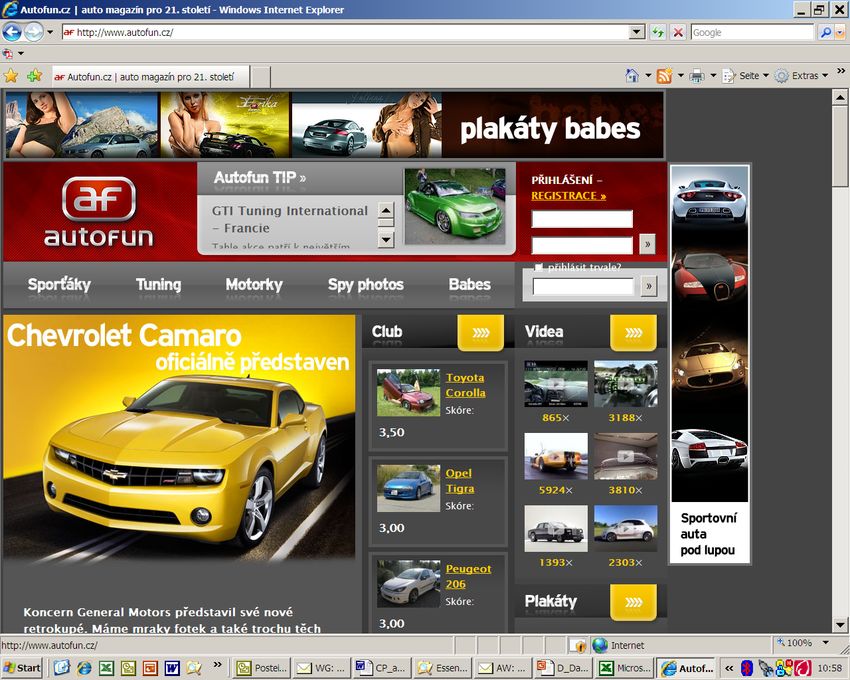Click the Print icon in the command bar
The width and height of the screenshot is (850, 680).
click(x=697, y=76)
